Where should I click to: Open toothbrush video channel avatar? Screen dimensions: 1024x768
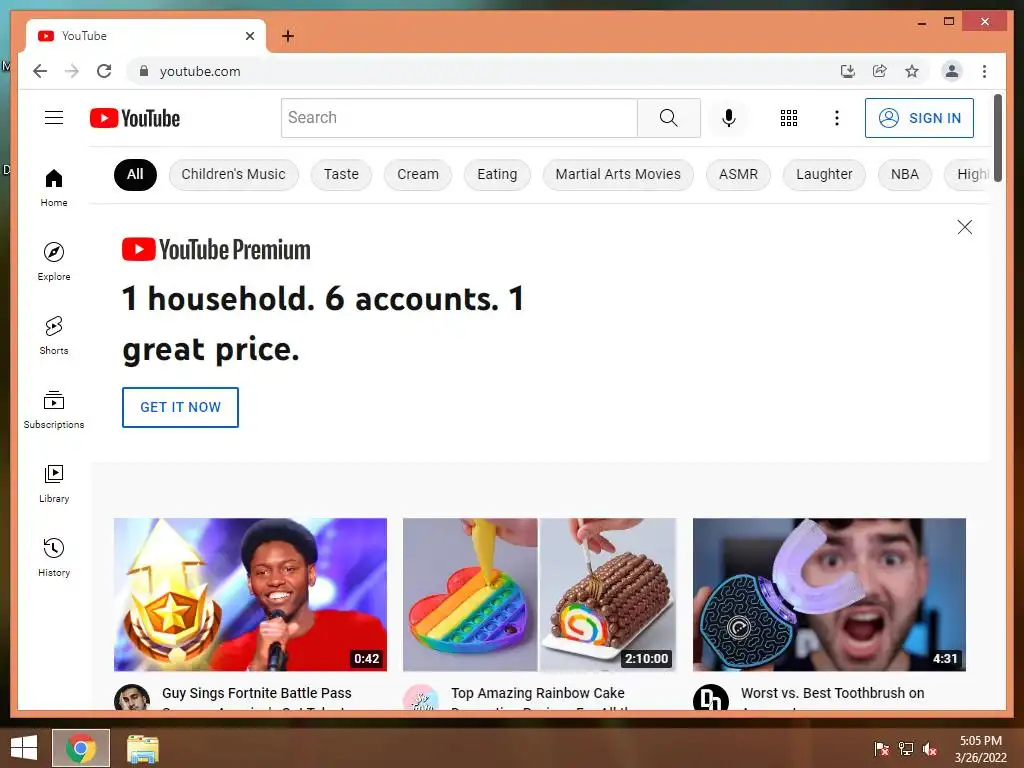click(x=711, y=697)
